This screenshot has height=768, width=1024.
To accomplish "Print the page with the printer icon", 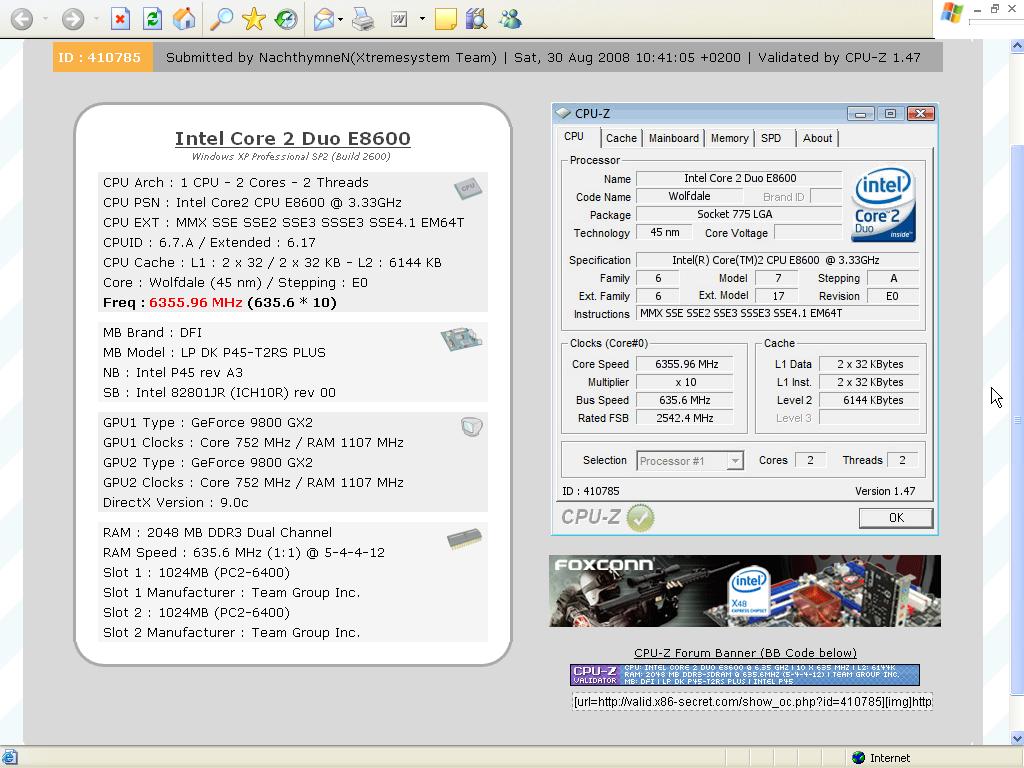I will point(363,19).
